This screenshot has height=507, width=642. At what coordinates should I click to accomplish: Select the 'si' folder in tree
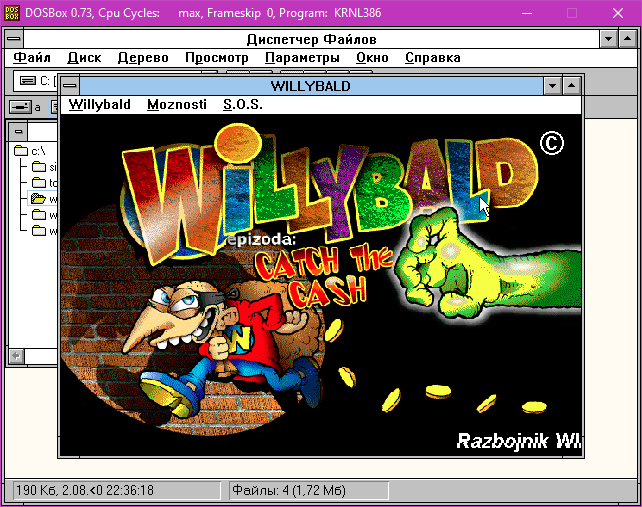(x=44, y=167)
